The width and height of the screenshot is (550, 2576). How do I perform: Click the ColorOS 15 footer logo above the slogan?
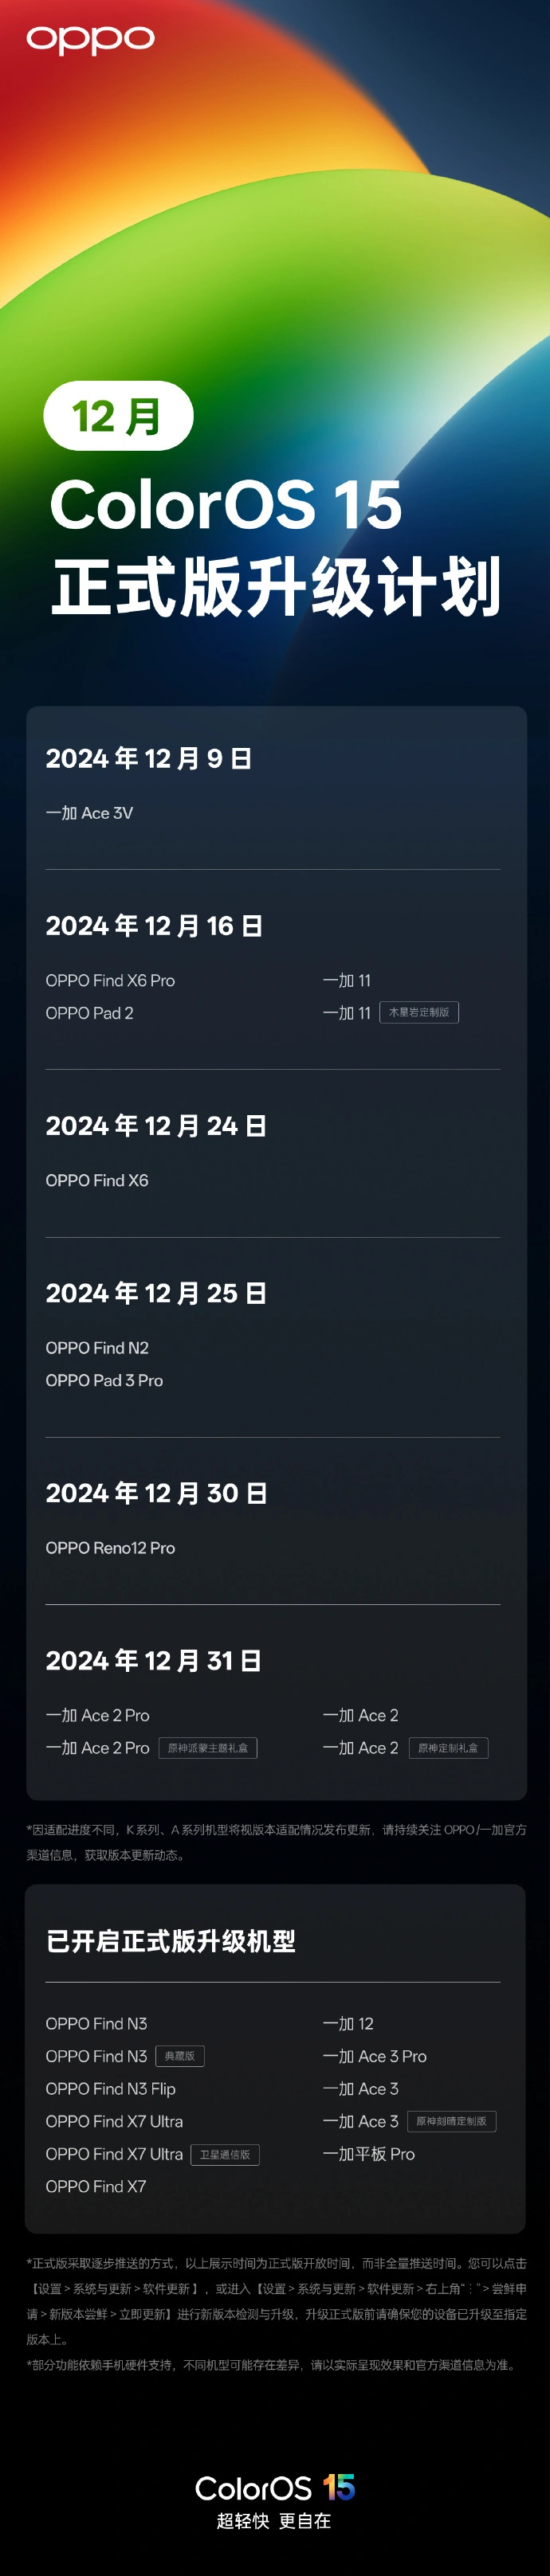pyautogui.click(x=275, y=2487)
